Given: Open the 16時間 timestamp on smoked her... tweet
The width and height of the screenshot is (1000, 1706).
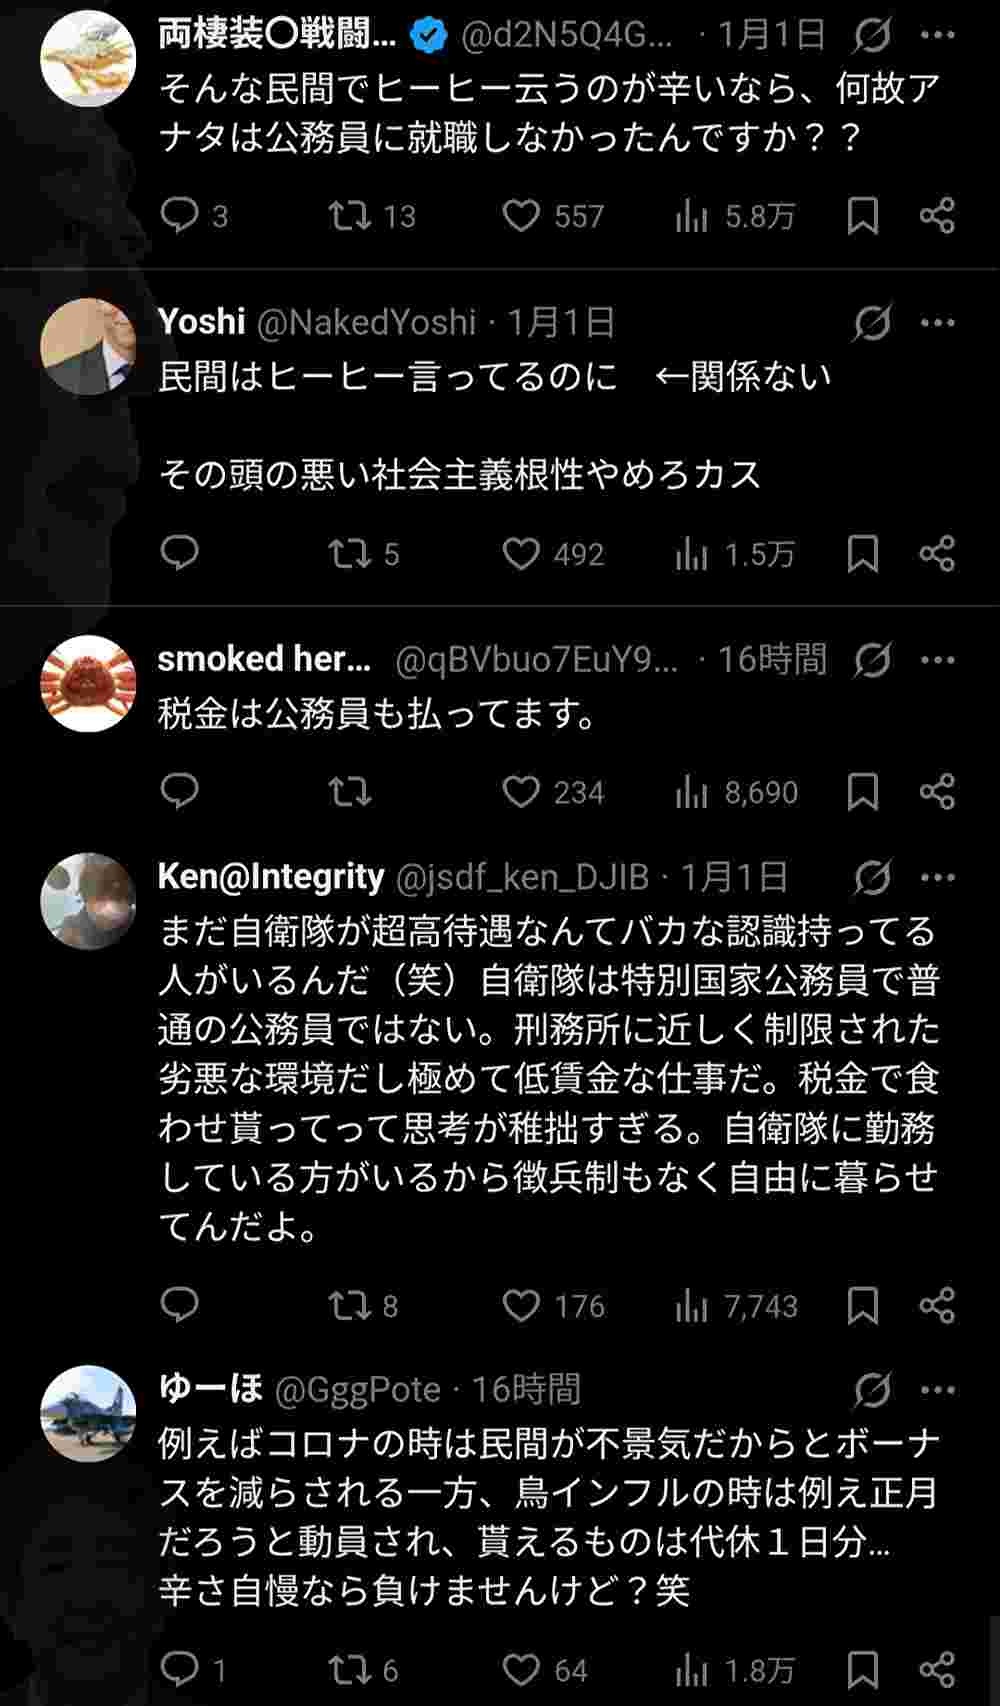Looking at the screenshot, I should coord(772,659).
